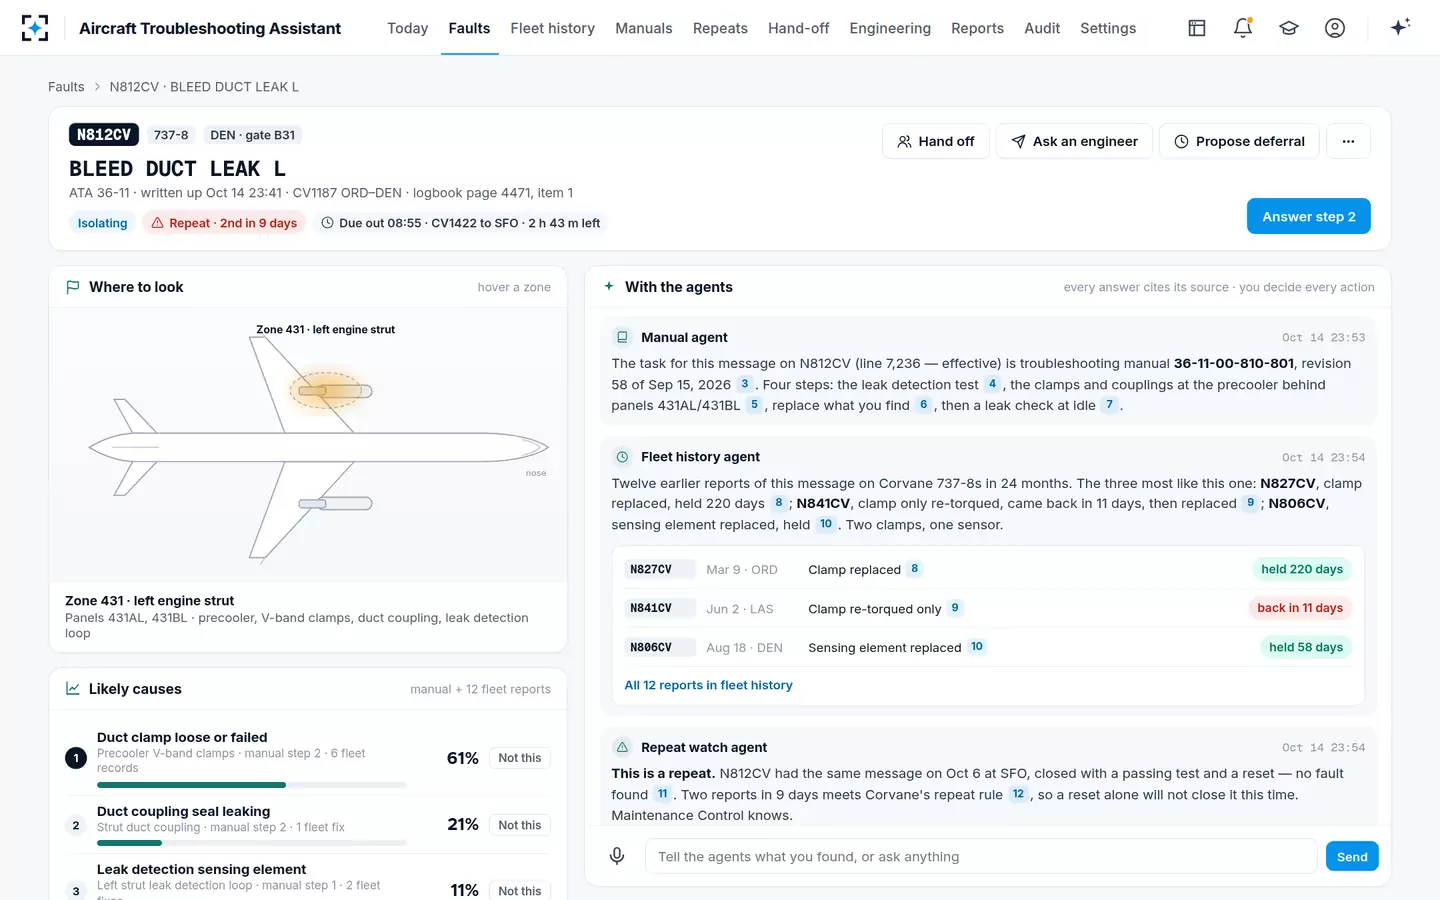Open the user account icon
Viewport: 1440px width, 900px height.
tap(1335, 28)
